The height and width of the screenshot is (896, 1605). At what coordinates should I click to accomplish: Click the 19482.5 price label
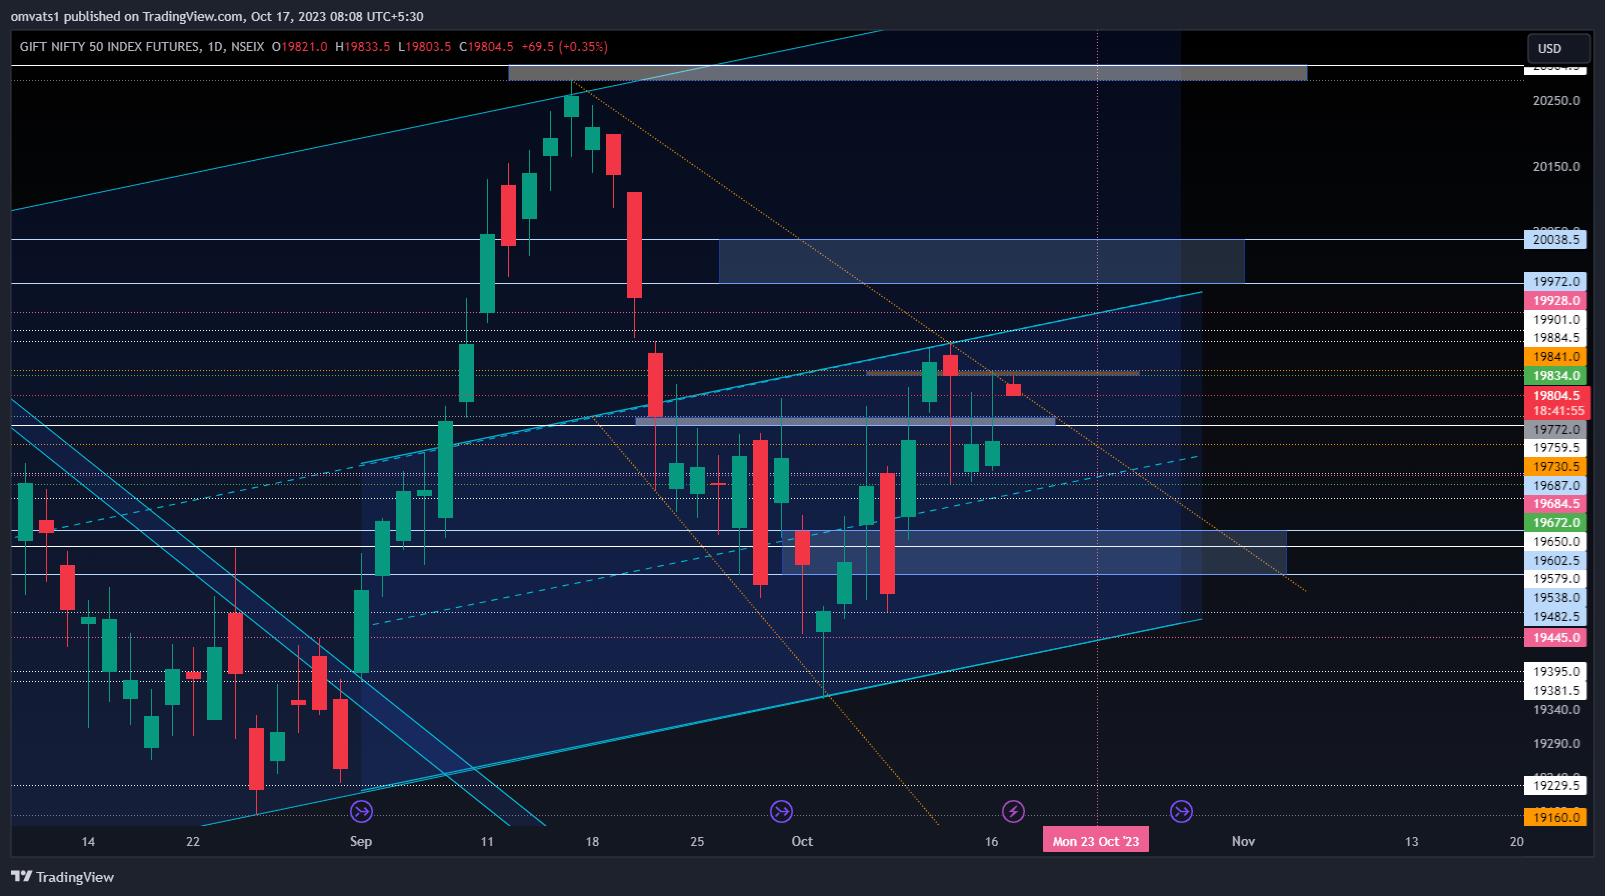click(1556, 617)
